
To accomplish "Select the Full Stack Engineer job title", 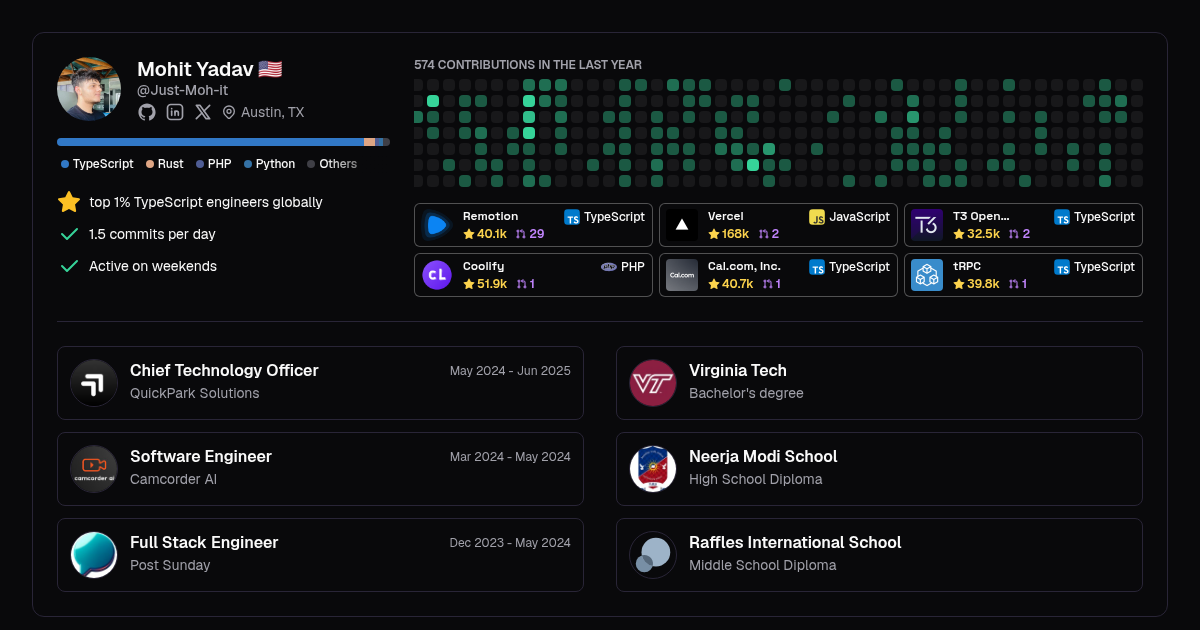I will coord(204,542).
